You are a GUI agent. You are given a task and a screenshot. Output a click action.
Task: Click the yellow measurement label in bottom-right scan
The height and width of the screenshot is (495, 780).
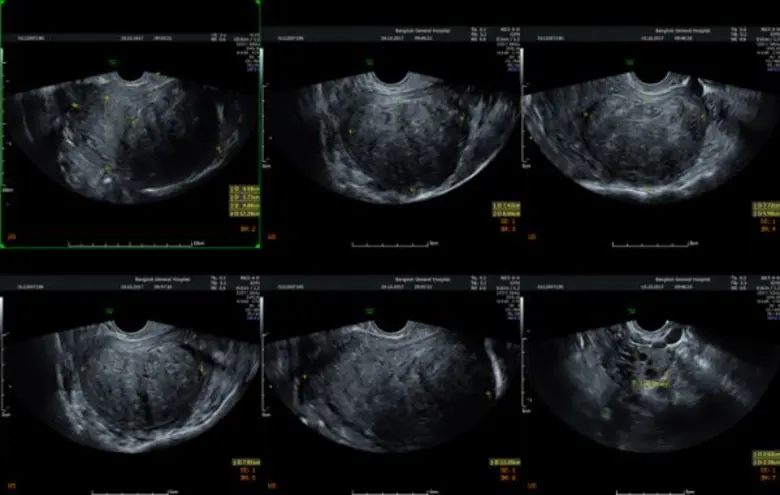coord(650,384)
